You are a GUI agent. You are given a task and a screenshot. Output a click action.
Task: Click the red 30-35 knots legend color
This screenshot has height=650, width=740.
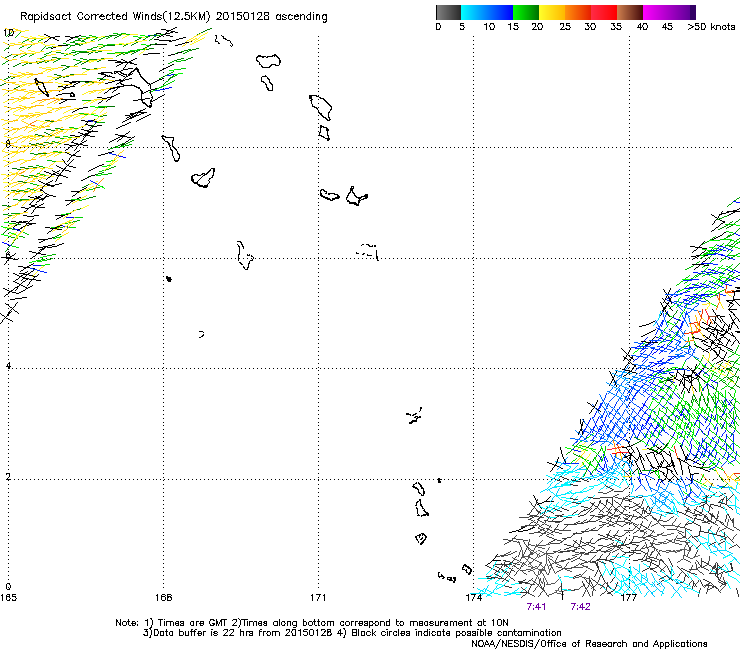click(604, 12)
